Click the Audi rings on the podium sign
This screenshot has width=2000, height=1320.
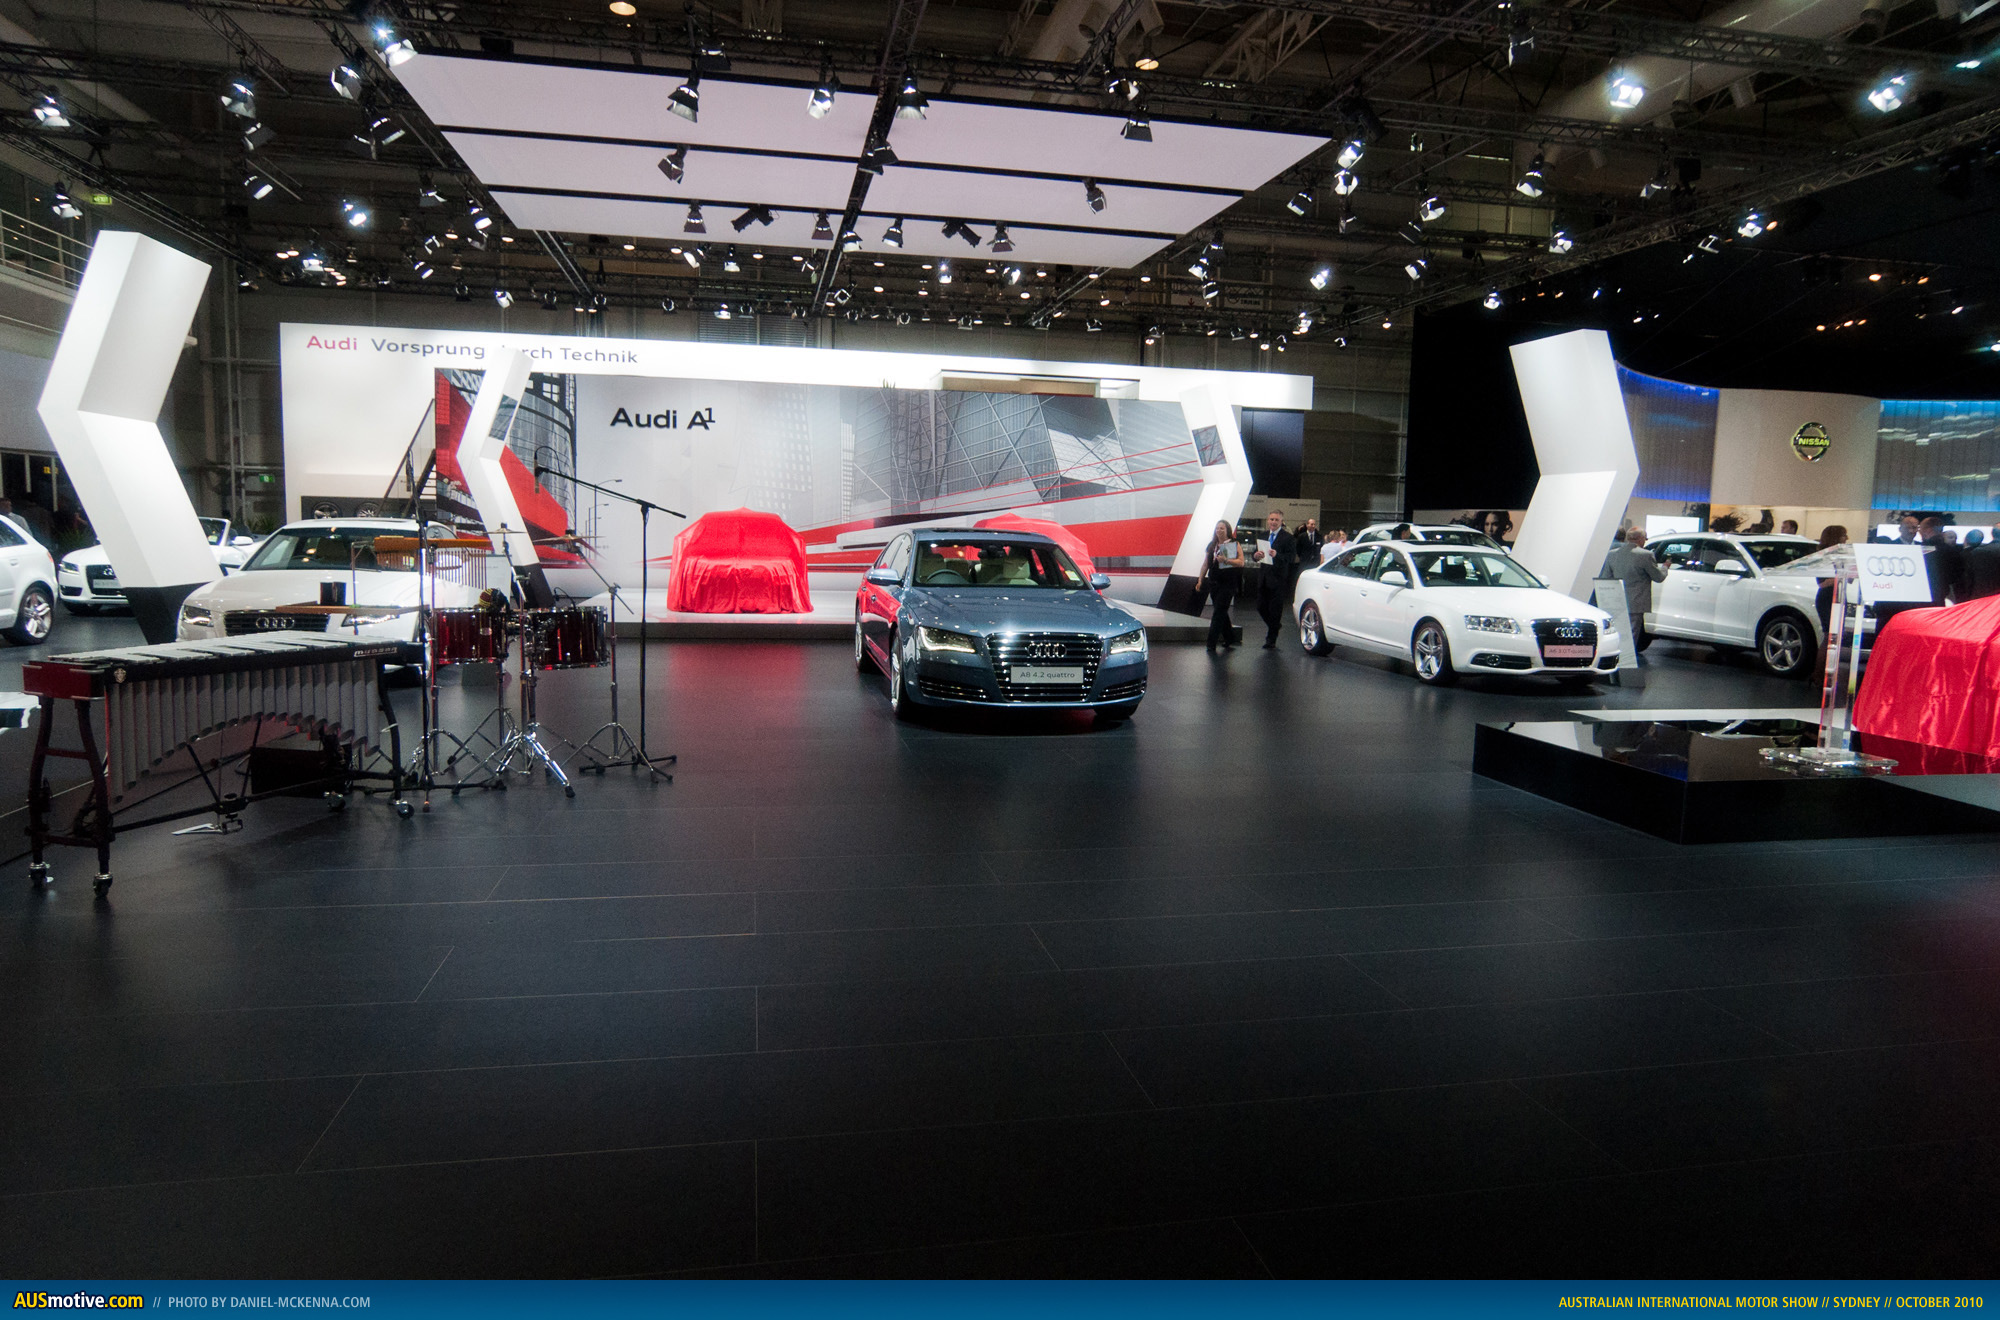click(1891, 567)
